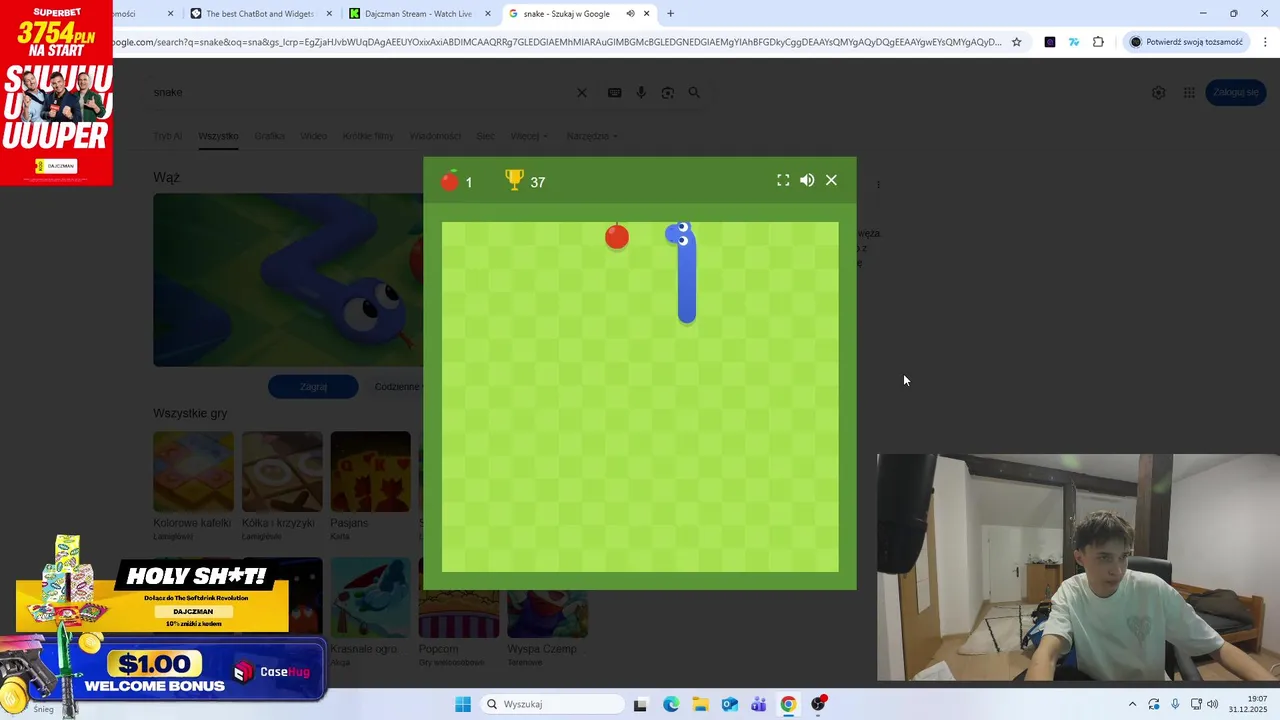The height and width of the screenshot is (720, 1280).
Task: Mute the Snake game sound
Action: [x=807, y=180]
